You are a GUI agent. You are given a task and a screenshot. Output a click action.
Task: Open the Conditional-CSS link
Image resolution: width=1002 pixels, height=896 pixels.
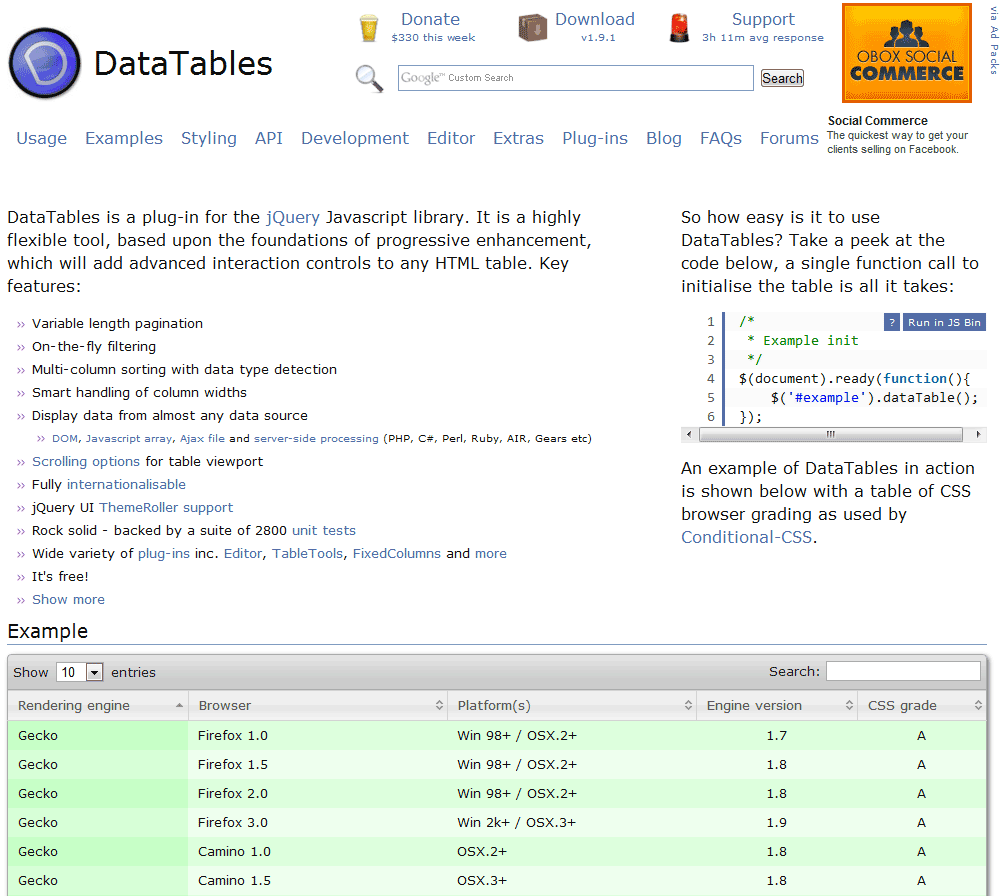point(746,537)
